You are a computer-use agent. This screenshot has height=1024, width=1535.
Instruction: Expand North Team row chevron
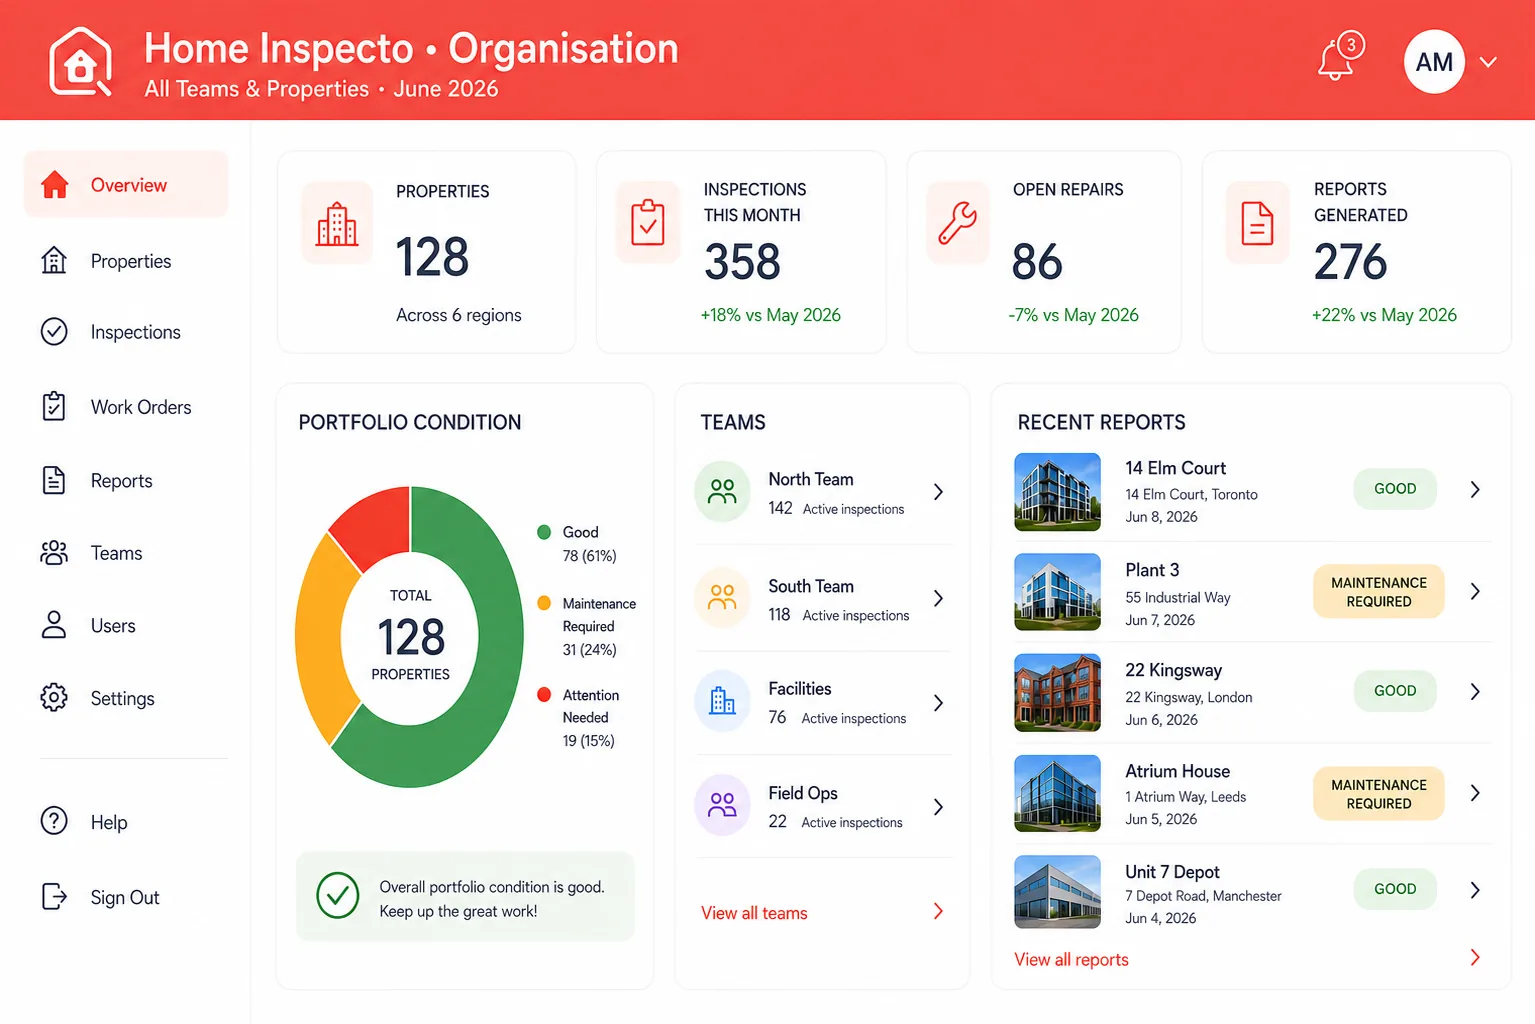pos(938,492)
